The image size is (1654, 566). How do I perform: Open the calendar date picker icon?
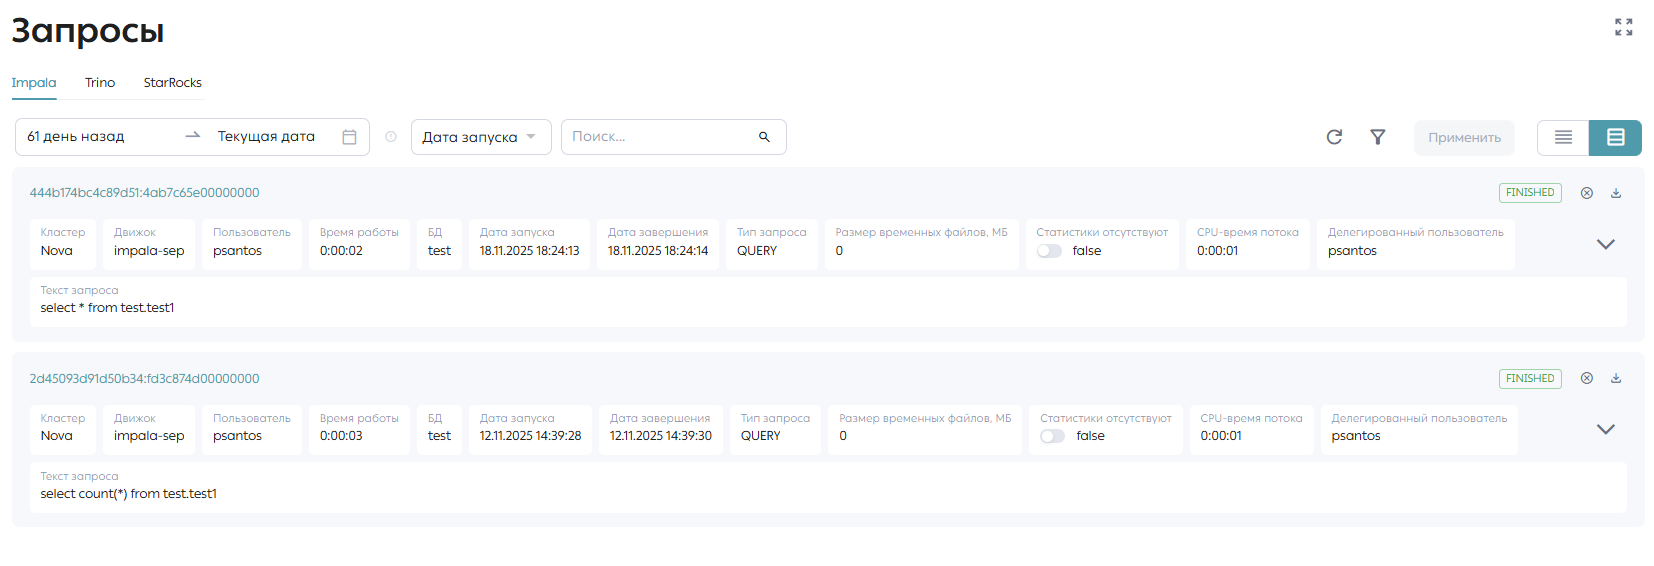(349, 137)
